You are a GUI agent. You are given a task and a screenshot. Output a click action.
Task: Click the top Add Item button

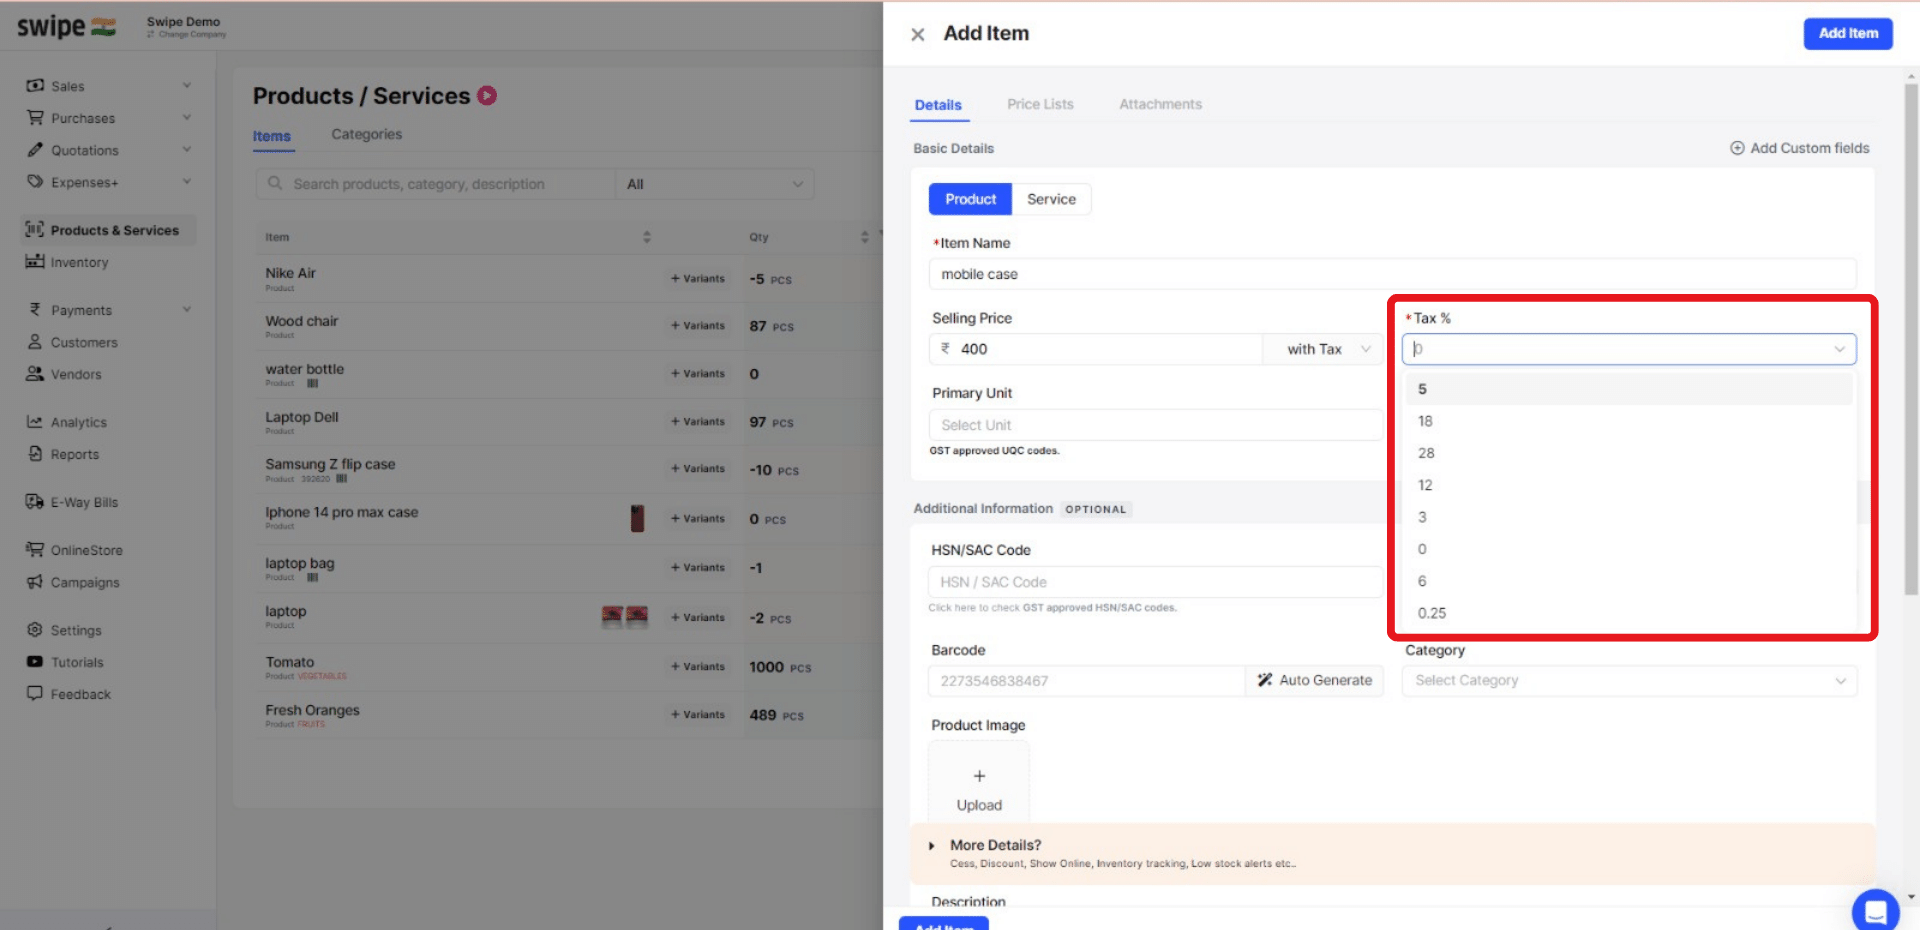point(1848,33)
